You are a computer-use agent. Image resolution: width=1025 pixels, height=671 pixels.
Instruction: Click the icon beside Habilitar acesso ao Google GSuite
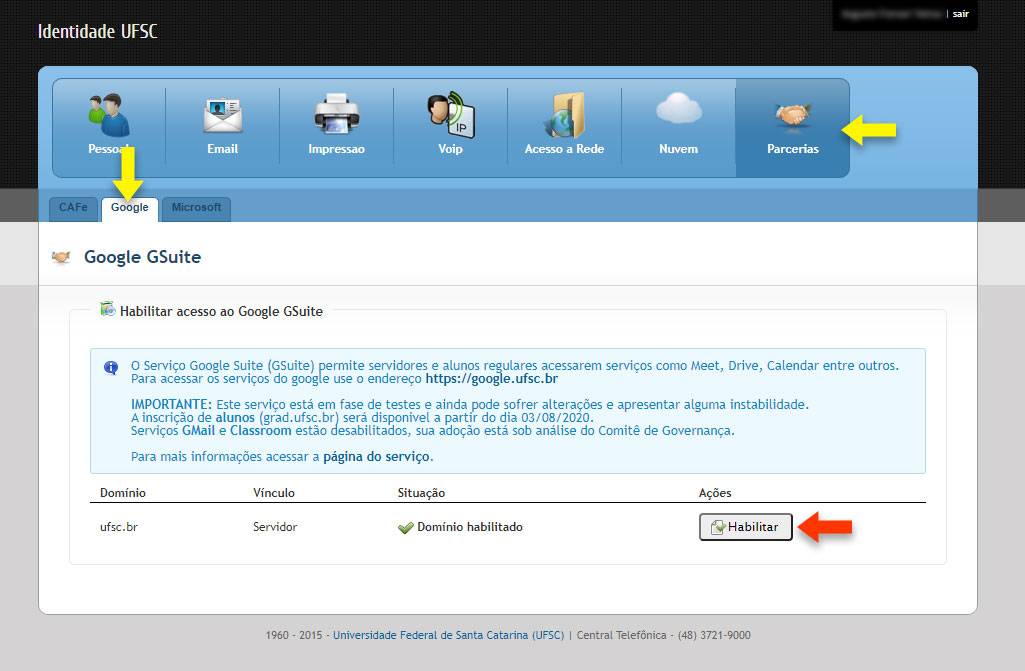(107, 309)
